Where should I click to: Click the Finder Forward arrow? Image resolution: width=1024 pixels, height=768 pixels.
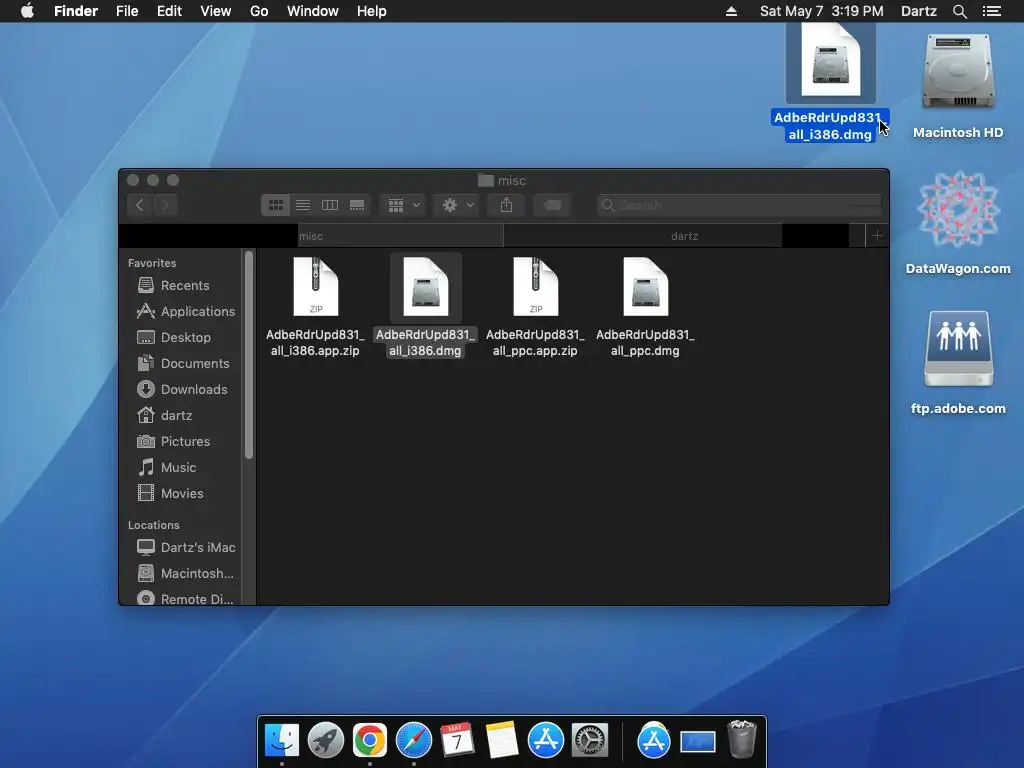click(x=165, y=205)
